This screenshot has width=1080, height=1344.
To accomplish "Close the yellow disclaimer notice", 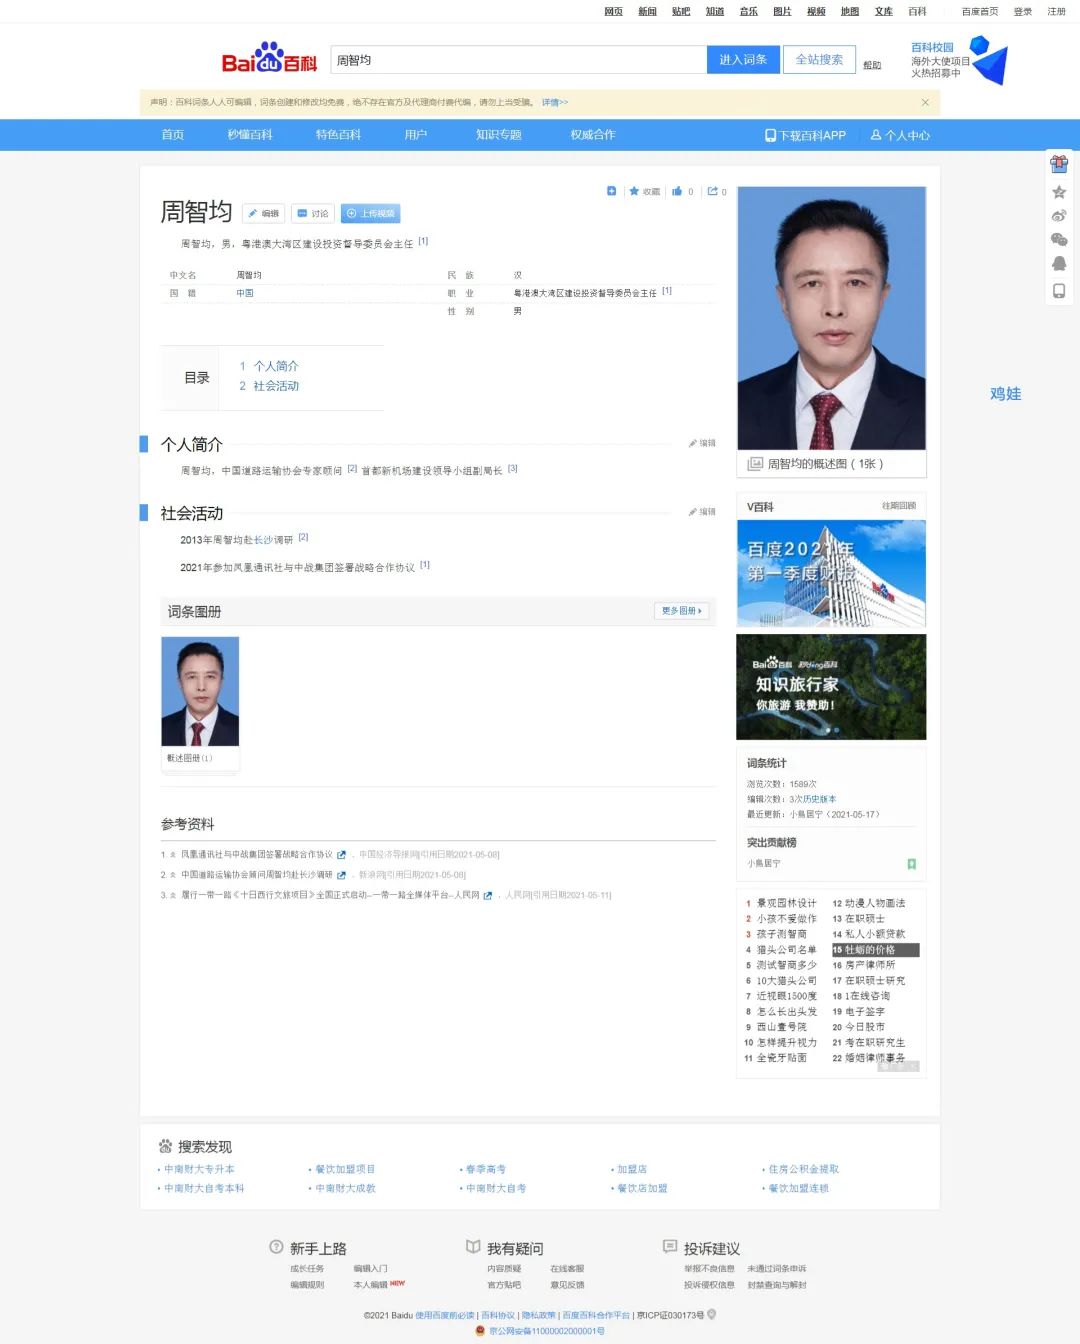I will coord(925,102).
